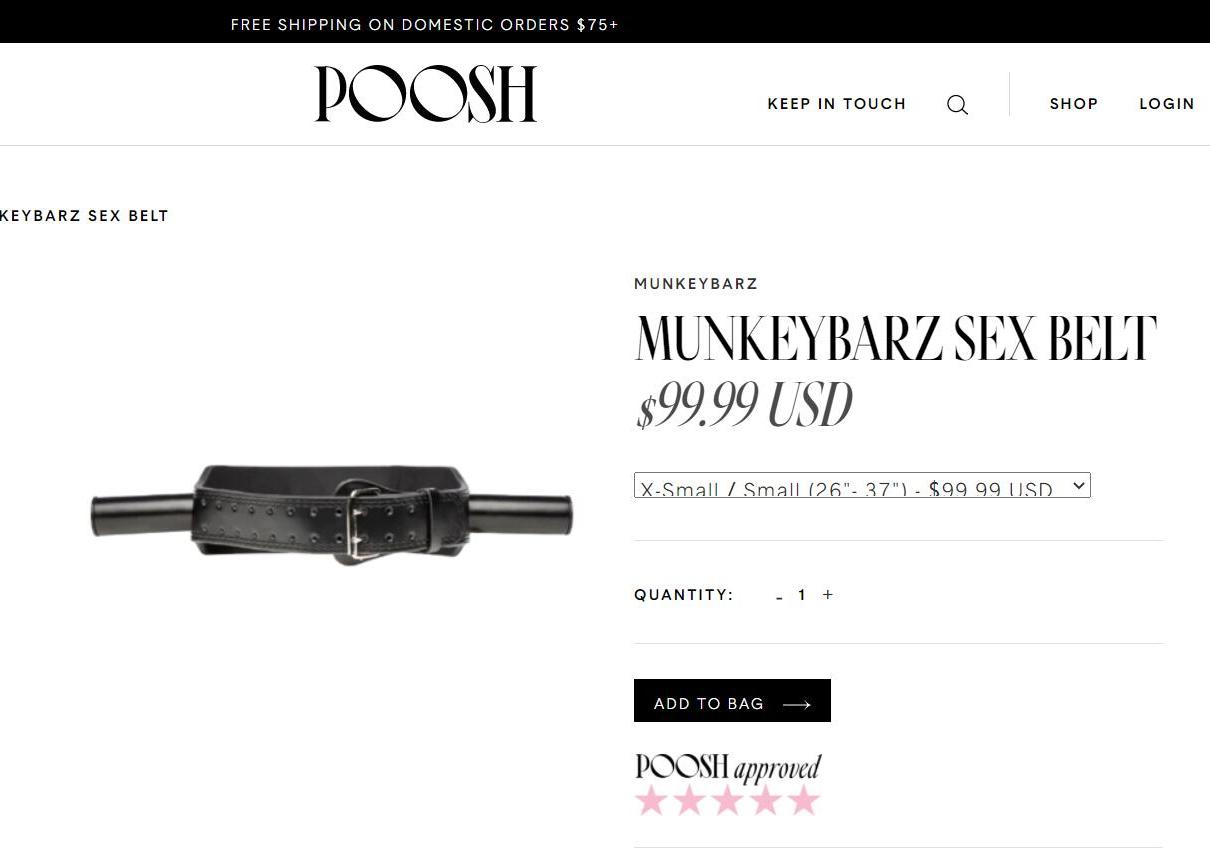Viewport: 1210px width, 857px height.
Task: Click the third pink rating star
Action: 727,800
